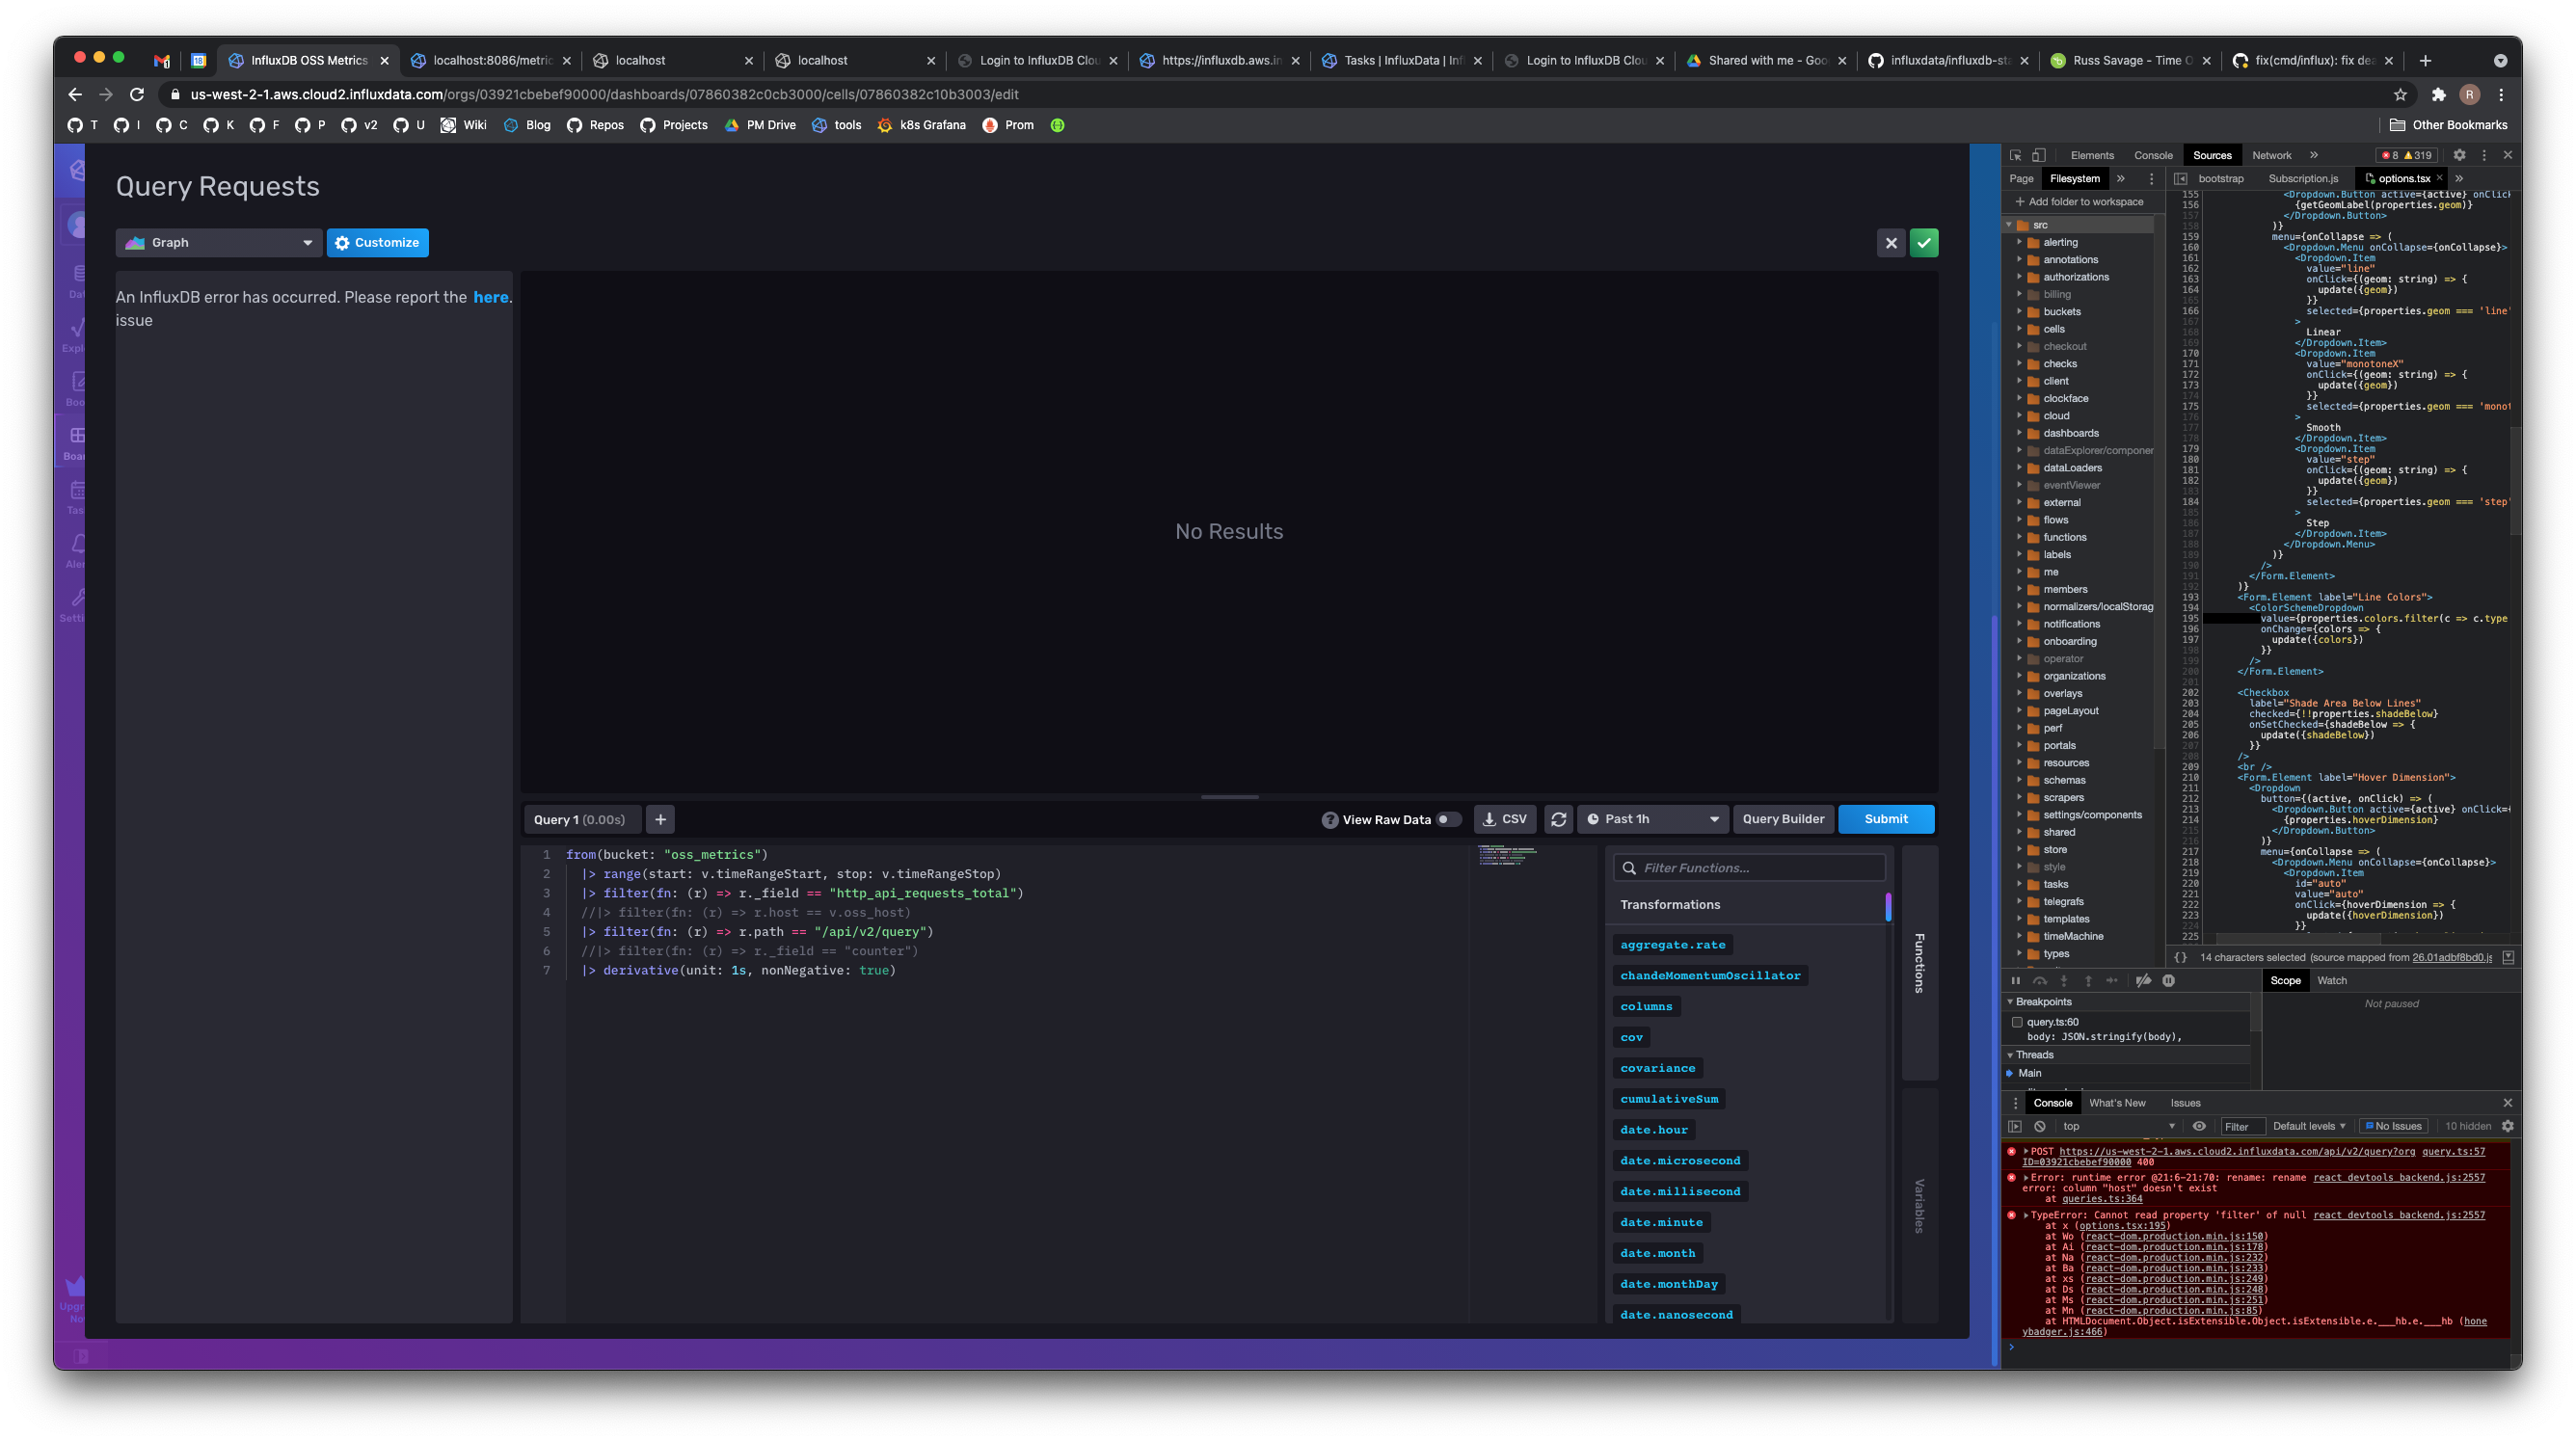This screenshot has width=2576, height=1441.
Task: Switch to the Network tab in DevTools
Action: coord(2272,155)
